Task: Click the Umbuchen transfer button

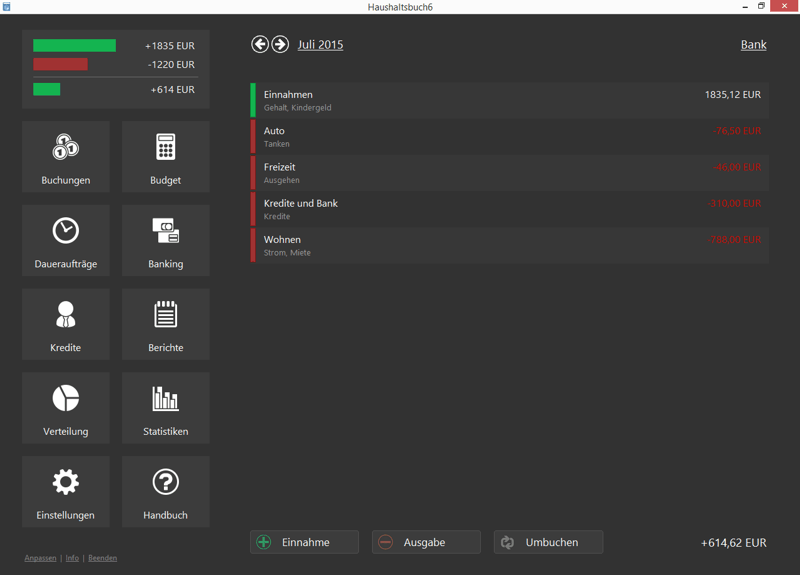Action: coord(548,542)
